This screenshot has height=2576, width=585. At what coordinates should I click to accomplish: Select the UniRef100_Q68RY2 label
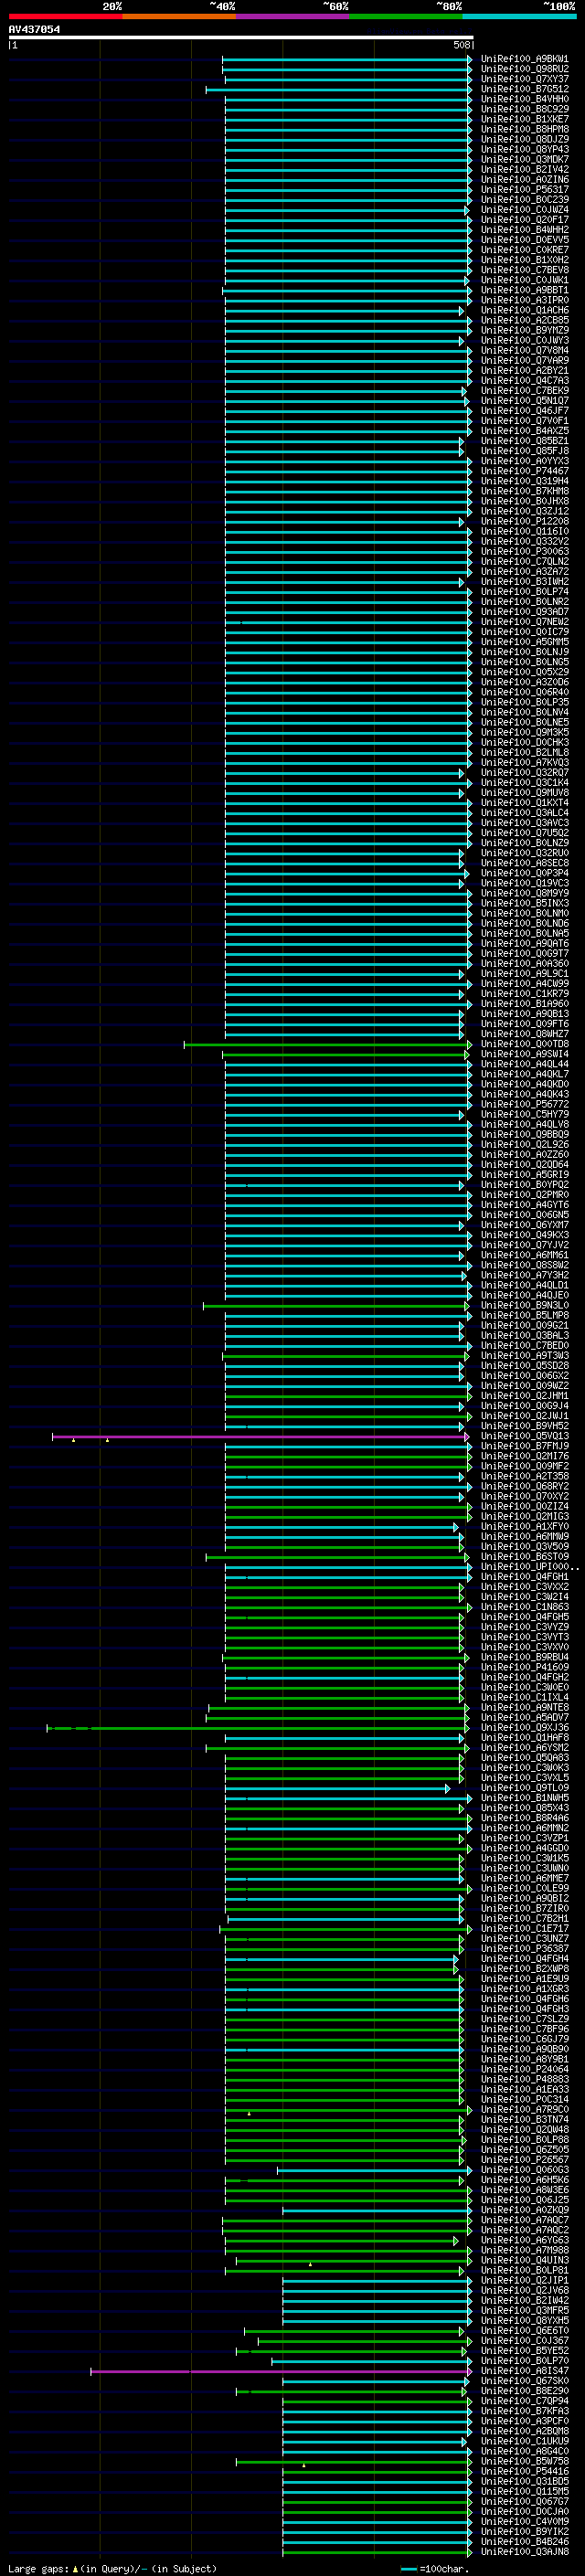(x=524, y=1487)
